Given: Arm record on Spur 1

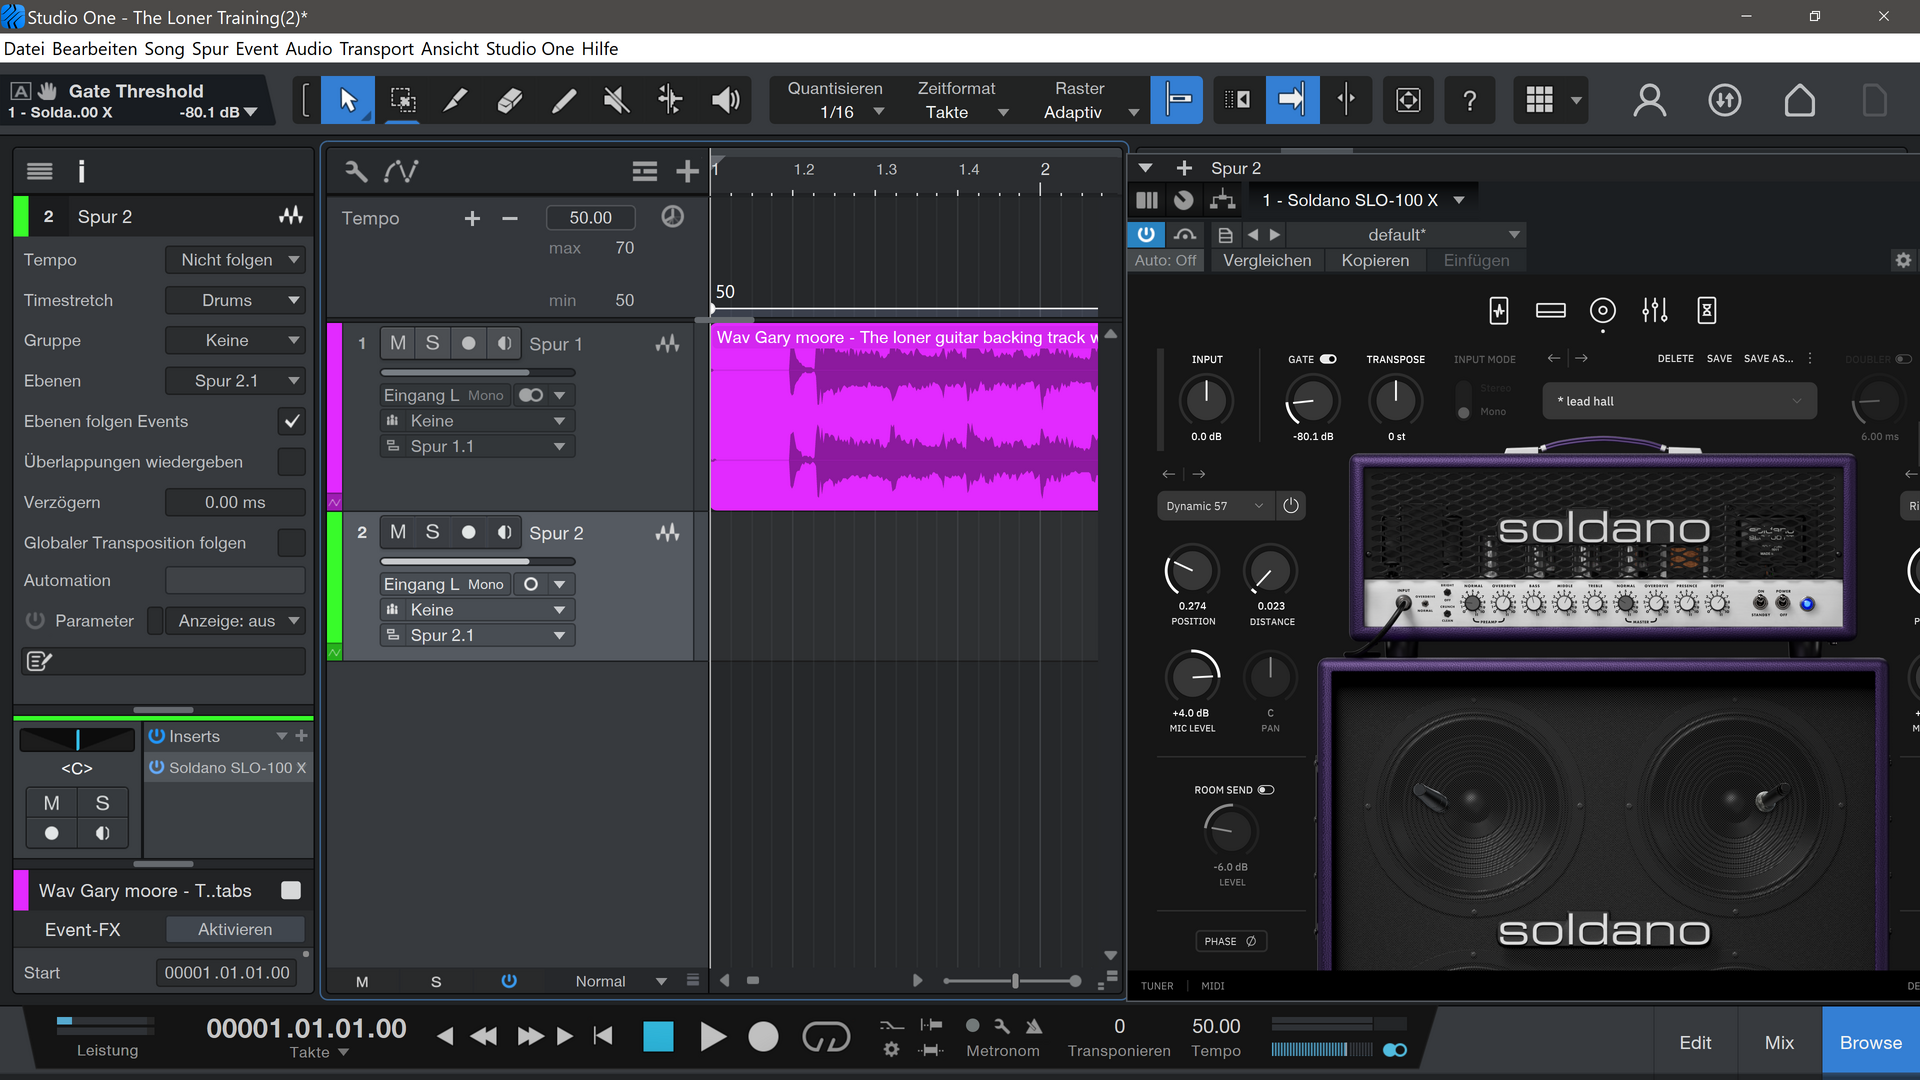Looking at the screenshot, I should (x=468, y=343).
